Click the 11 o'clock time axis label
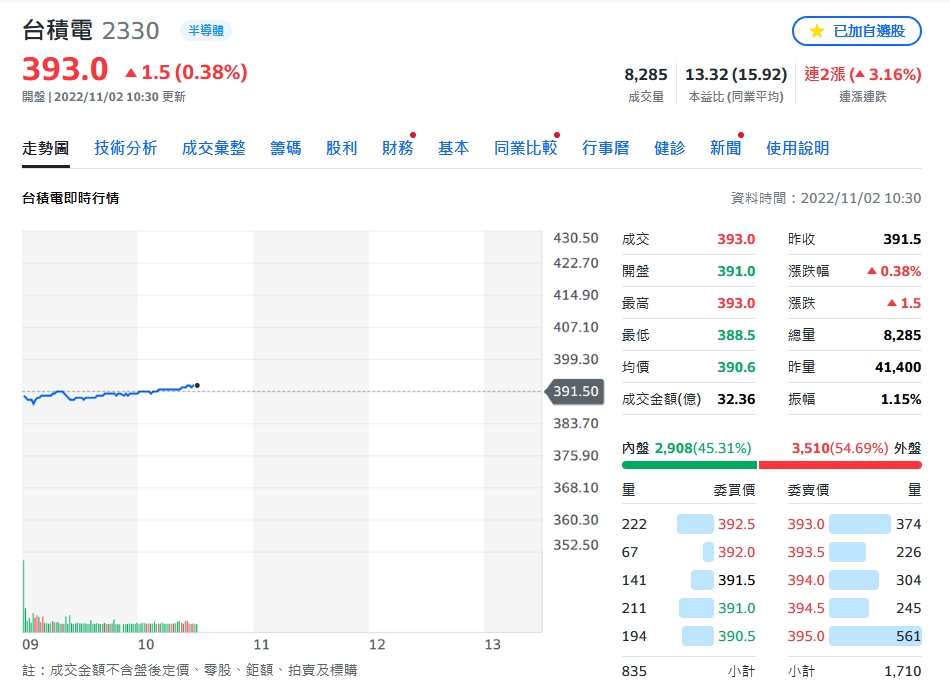The width and height of the screenshot is (950, 700). [x=261, y=644]
